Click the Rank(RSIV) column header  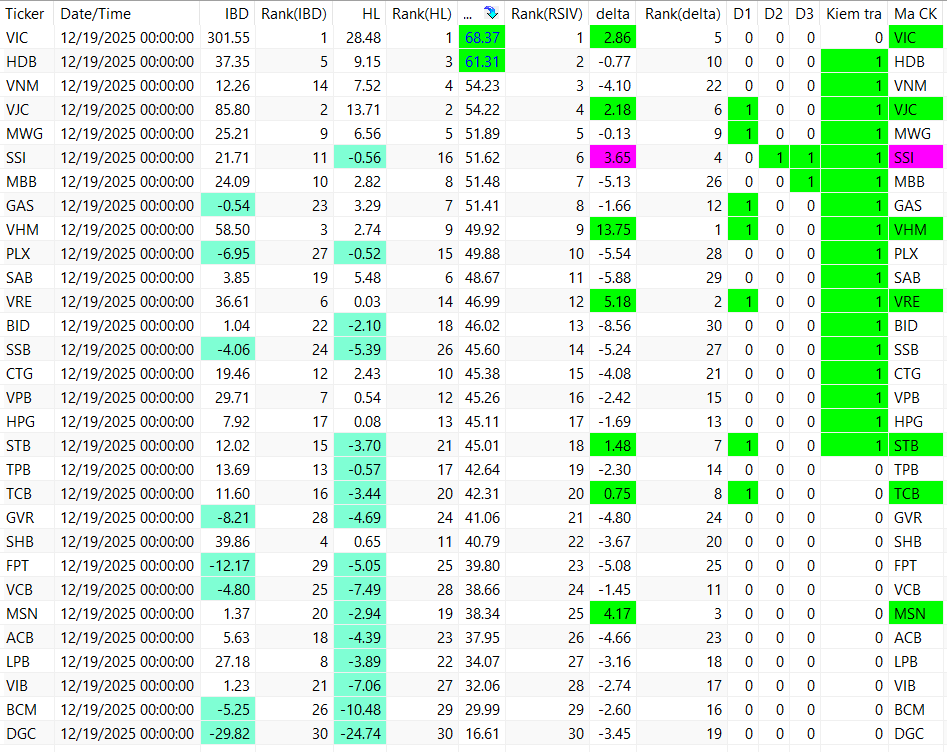tap(547, 13)
